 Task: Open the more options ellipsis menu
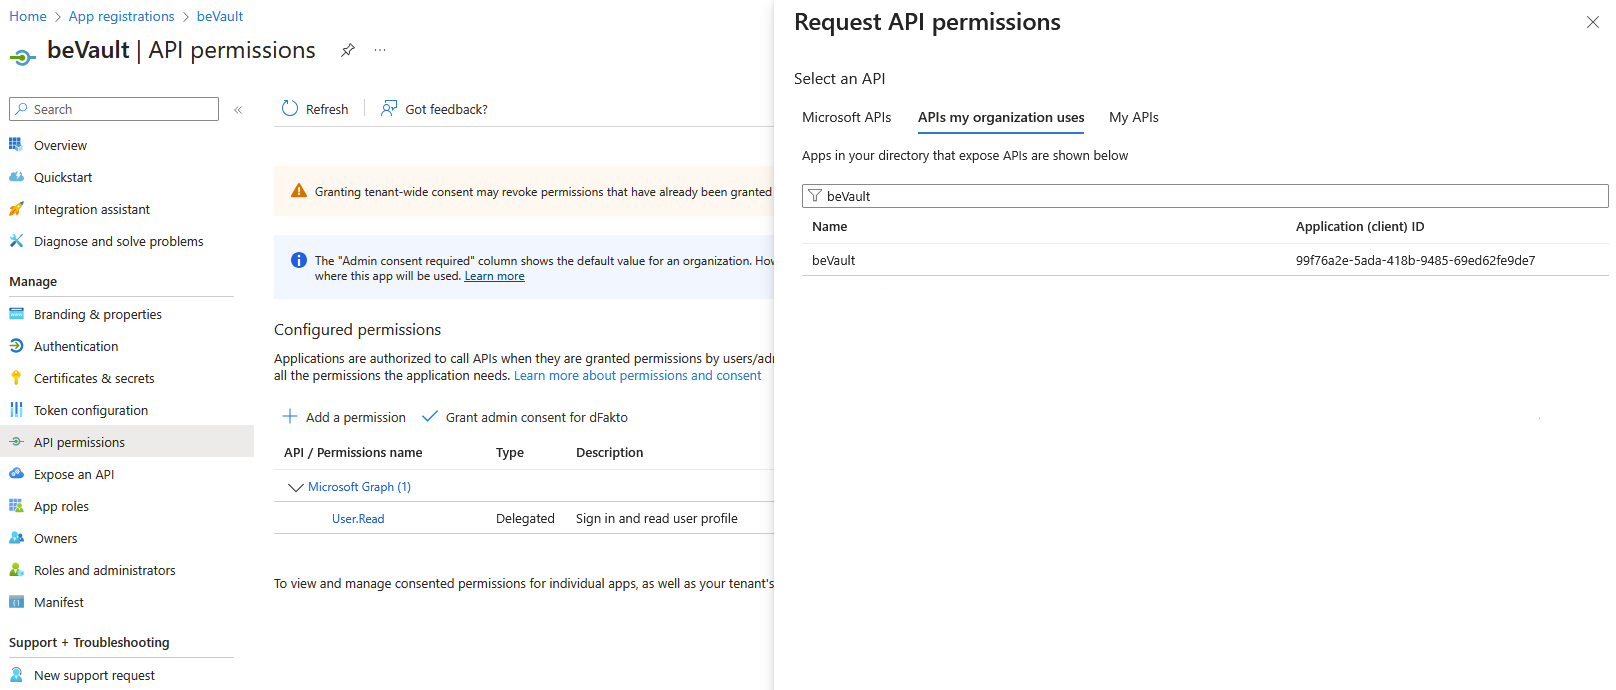pyautogui.click(x=380, y=50)
